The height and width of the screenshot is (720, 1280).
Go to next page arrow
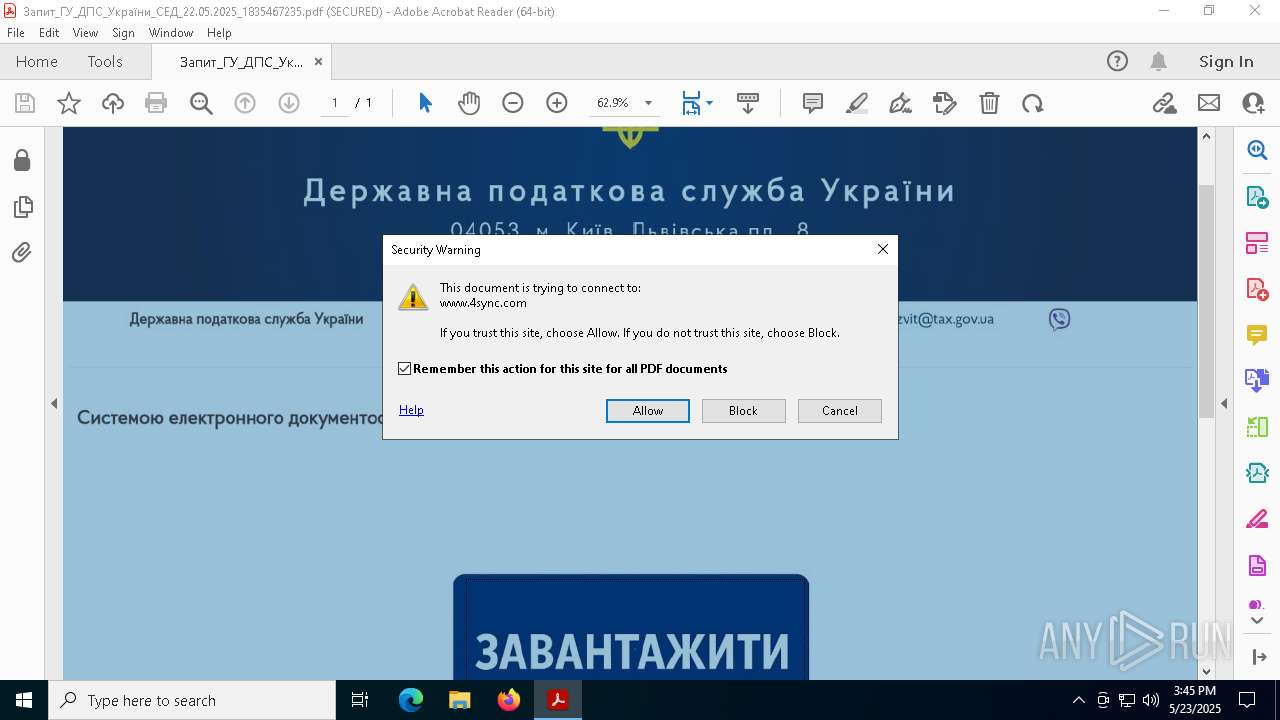click(289, 103)
